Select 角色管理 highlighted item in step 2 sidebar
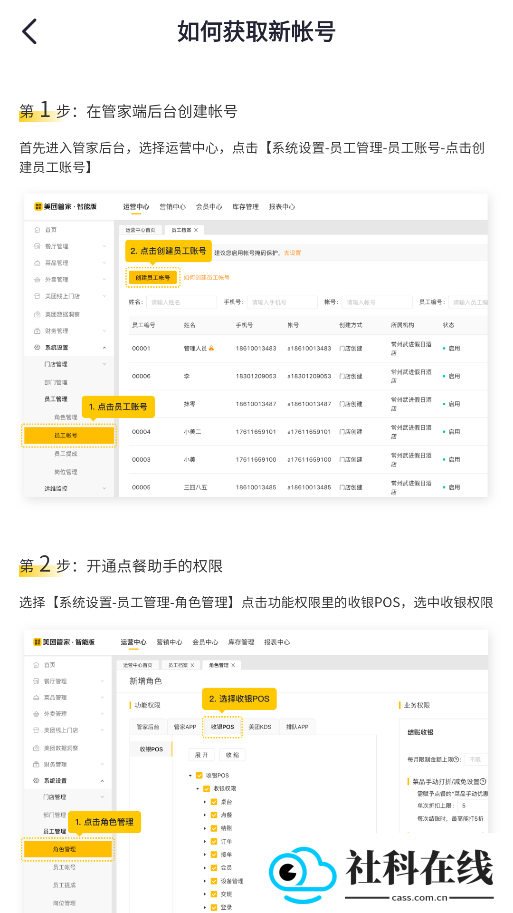 (68, 850)
